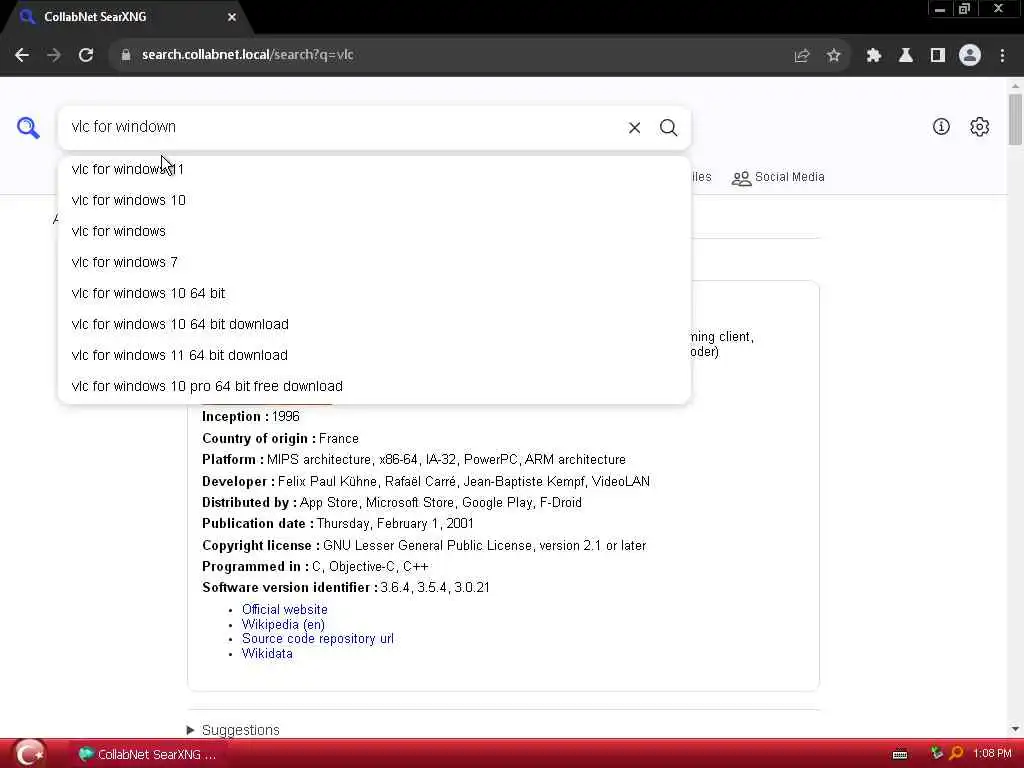This screenshot has width=1024, height=768.
Task: Pick the suggestion ending in '10 64 bit'
Action: [x=374, y=293]
